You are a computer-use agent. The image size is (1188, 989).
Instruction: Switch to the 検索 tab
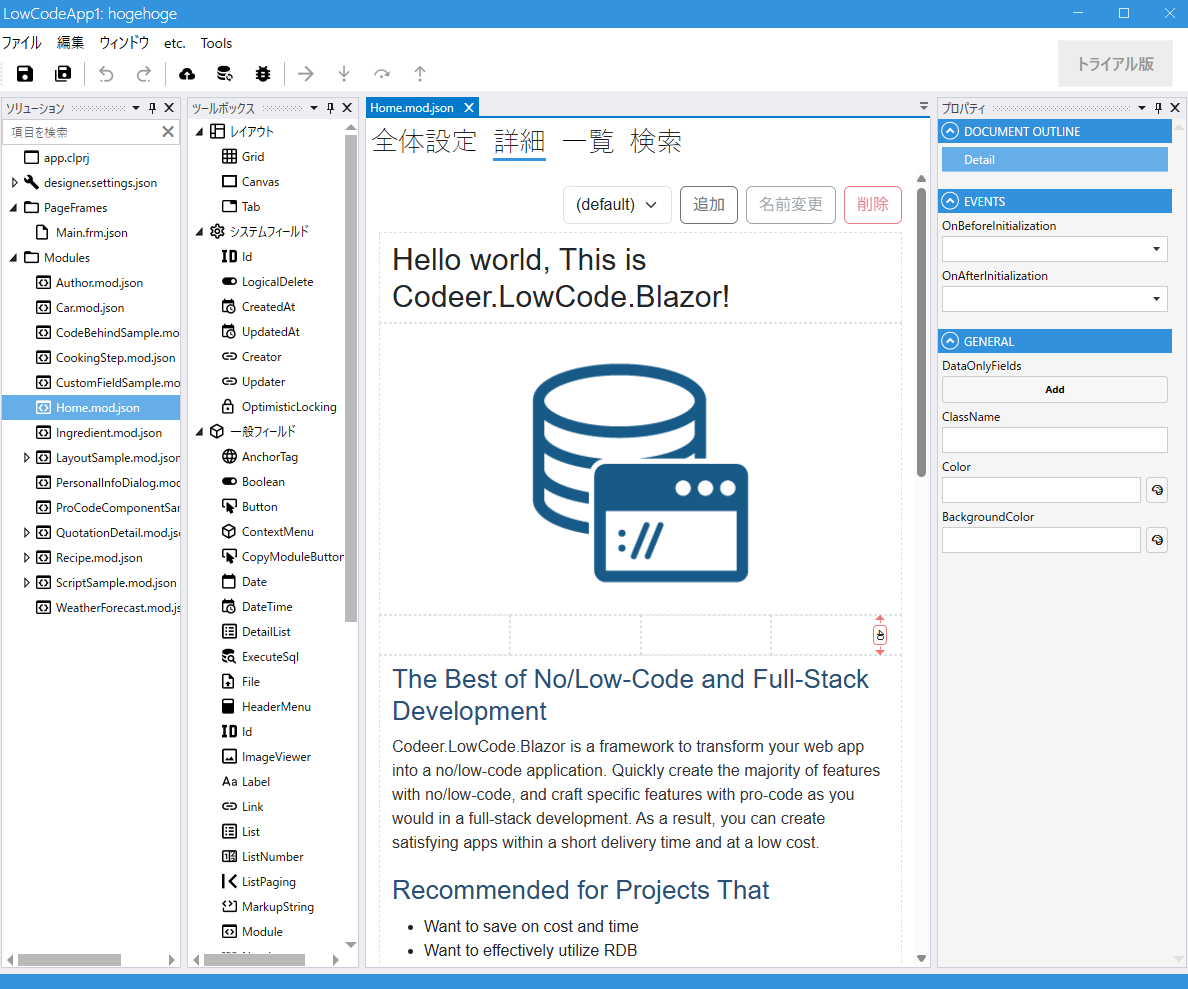pos(656,141)
